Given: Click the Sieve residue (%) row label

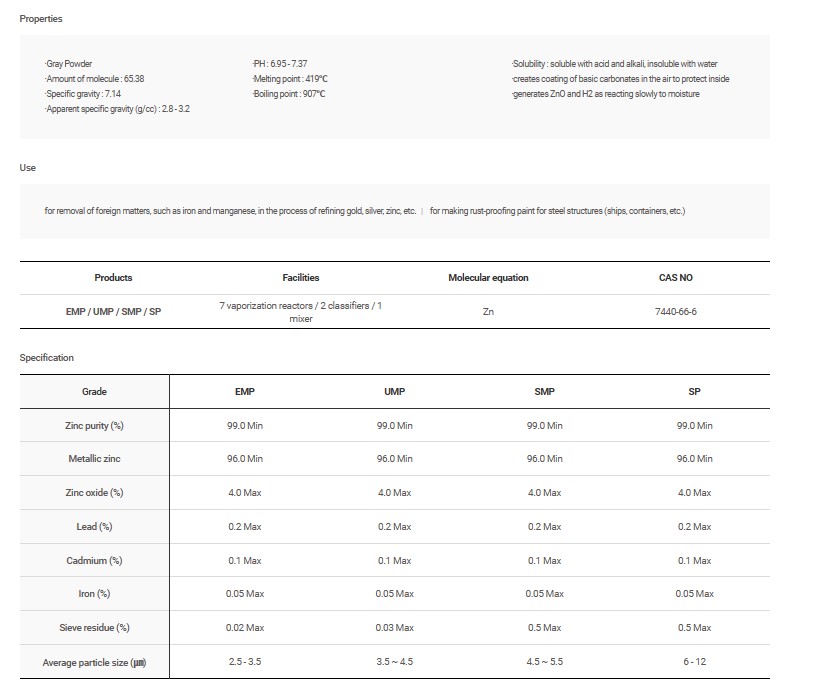Looking at the screenshot, I should 94,628.
